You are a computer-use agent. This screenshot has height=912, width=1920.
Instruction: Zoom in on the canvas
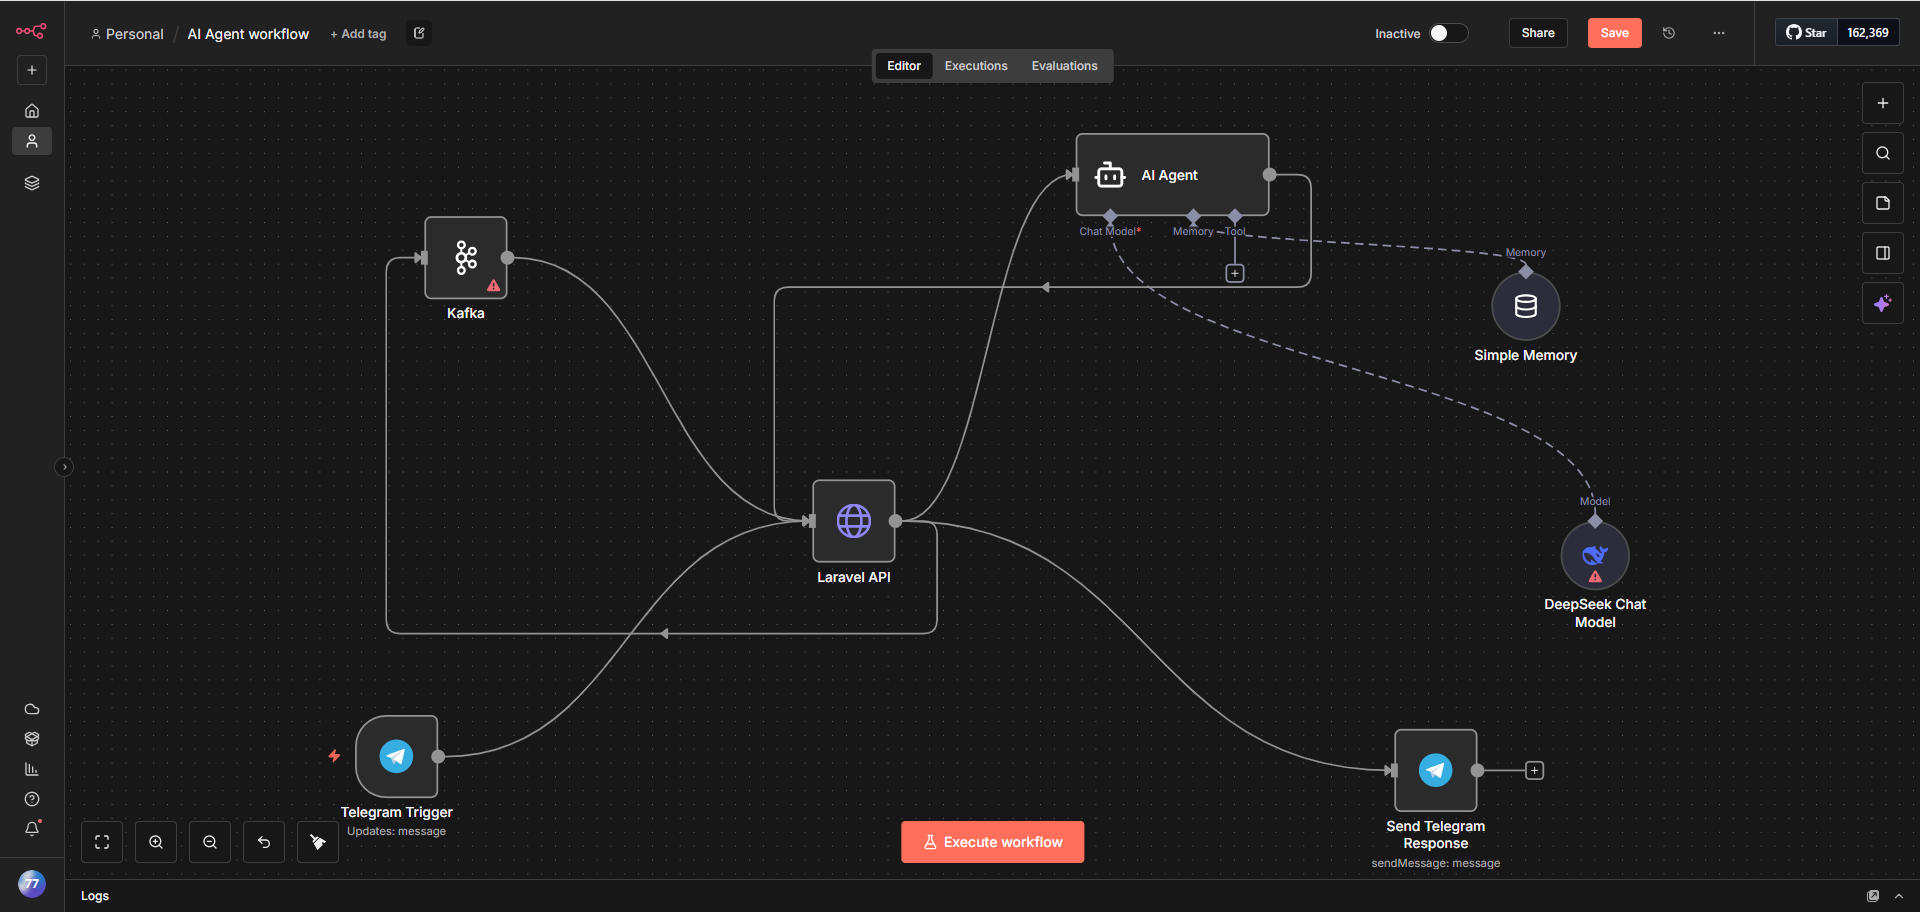tap(156, 842)
